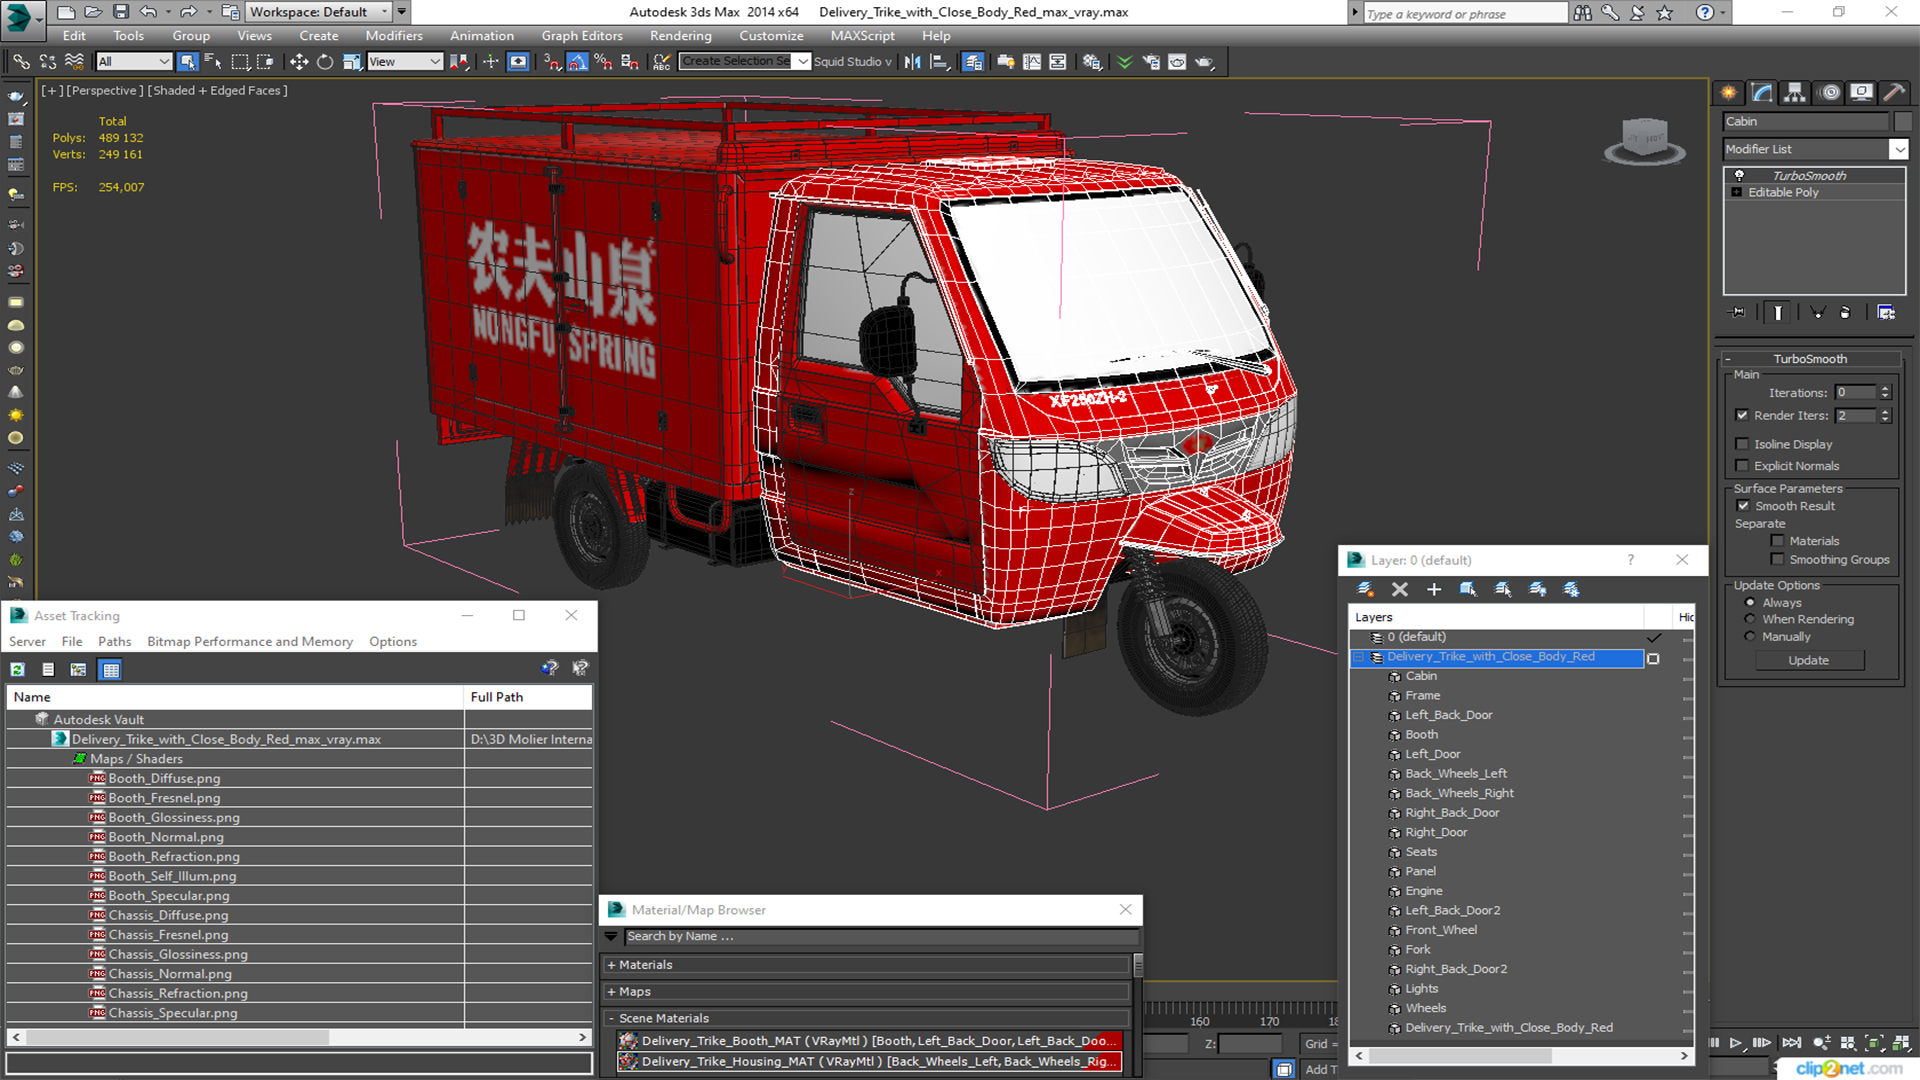This screenshot has width=1920, height=1080.
Task: Switch Asset Tracking to table view
Action: tap(111, 670)
